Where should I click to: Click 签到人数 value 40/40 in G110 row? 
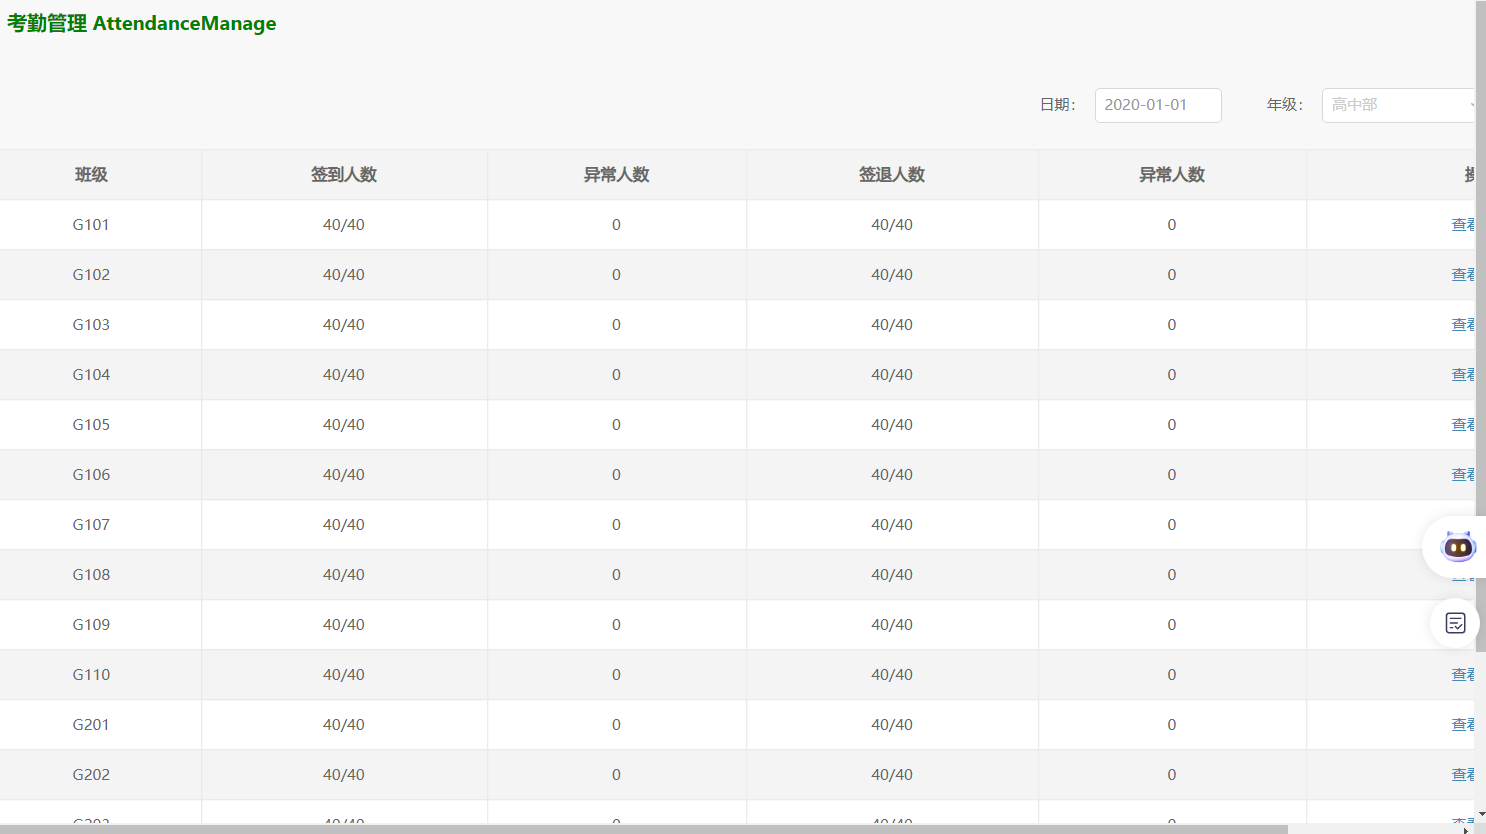pyautogui.click(x=344, y=675)
